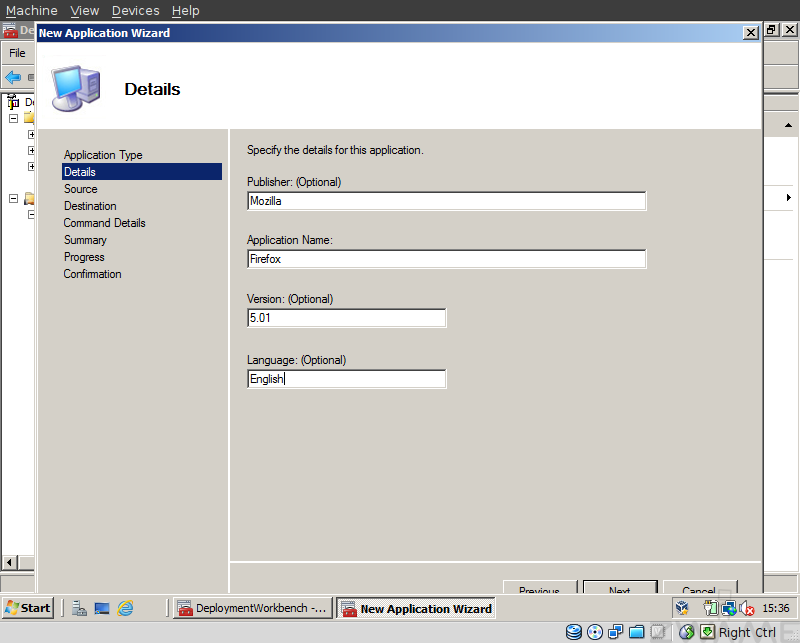Click the Previous button in the wizard
This screenshot has width=800, height=643.
click(540, 587)
